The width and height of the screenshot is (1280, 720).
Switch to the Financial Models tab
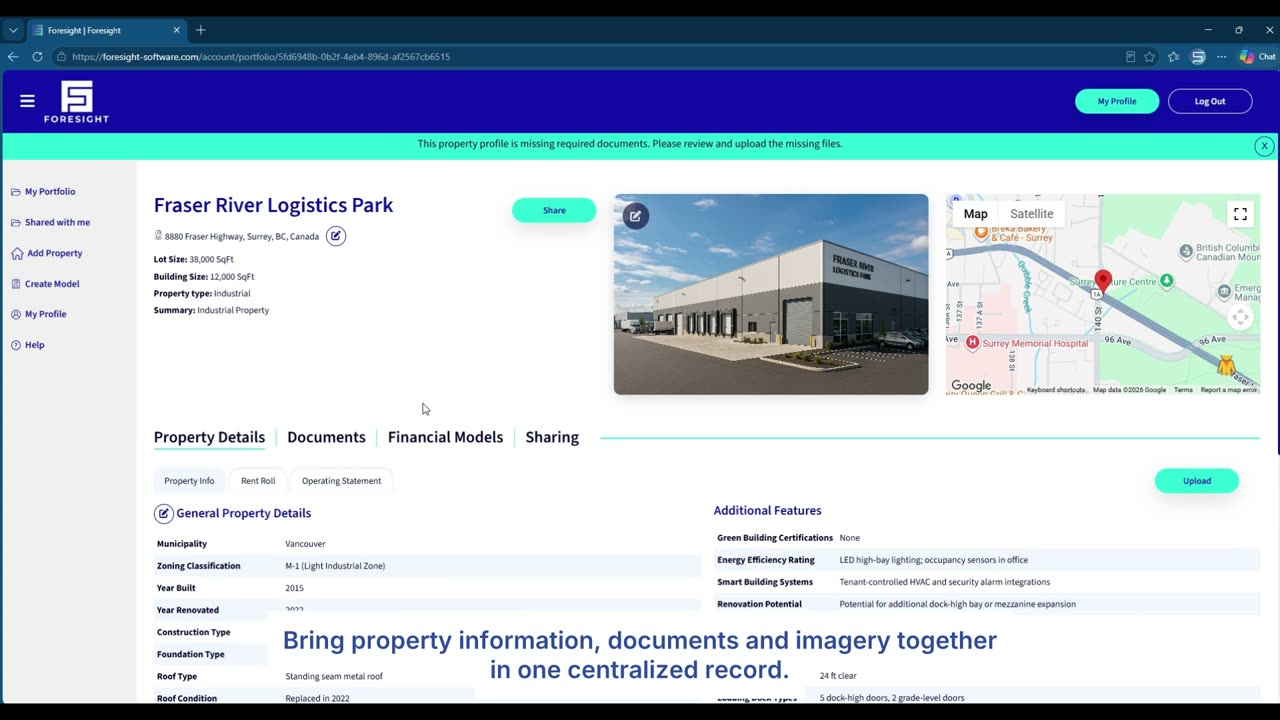click(x=445, y=437)
